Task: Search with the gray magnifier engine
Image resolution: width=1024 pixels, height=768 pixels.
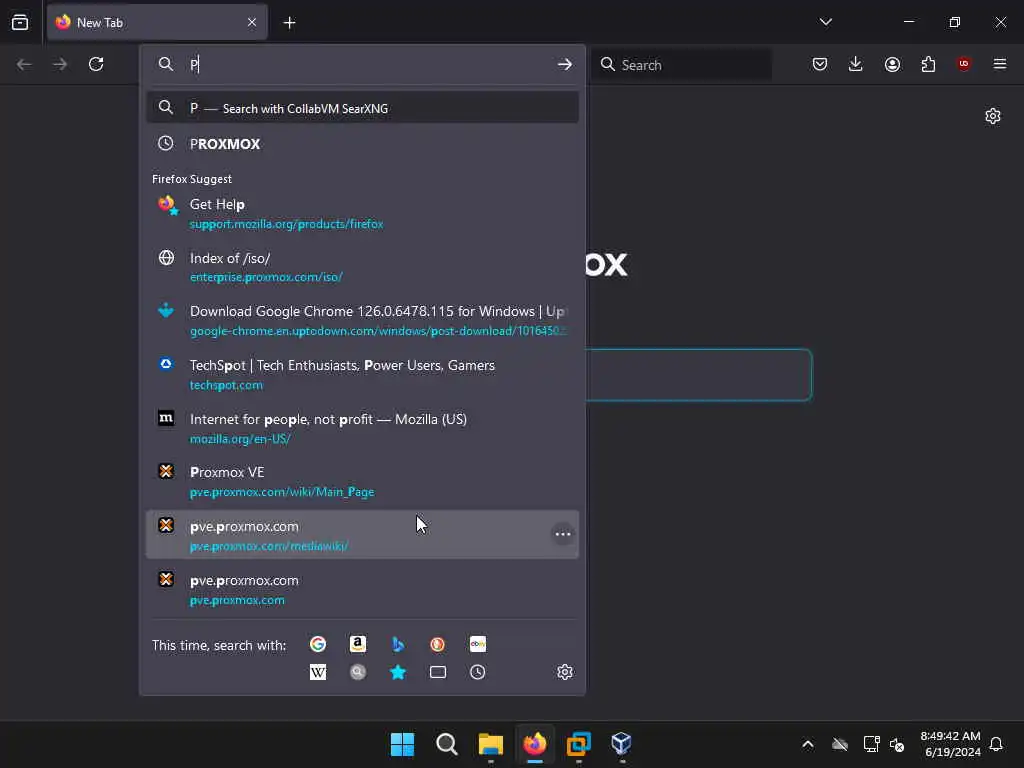Action: coord(358,672)
